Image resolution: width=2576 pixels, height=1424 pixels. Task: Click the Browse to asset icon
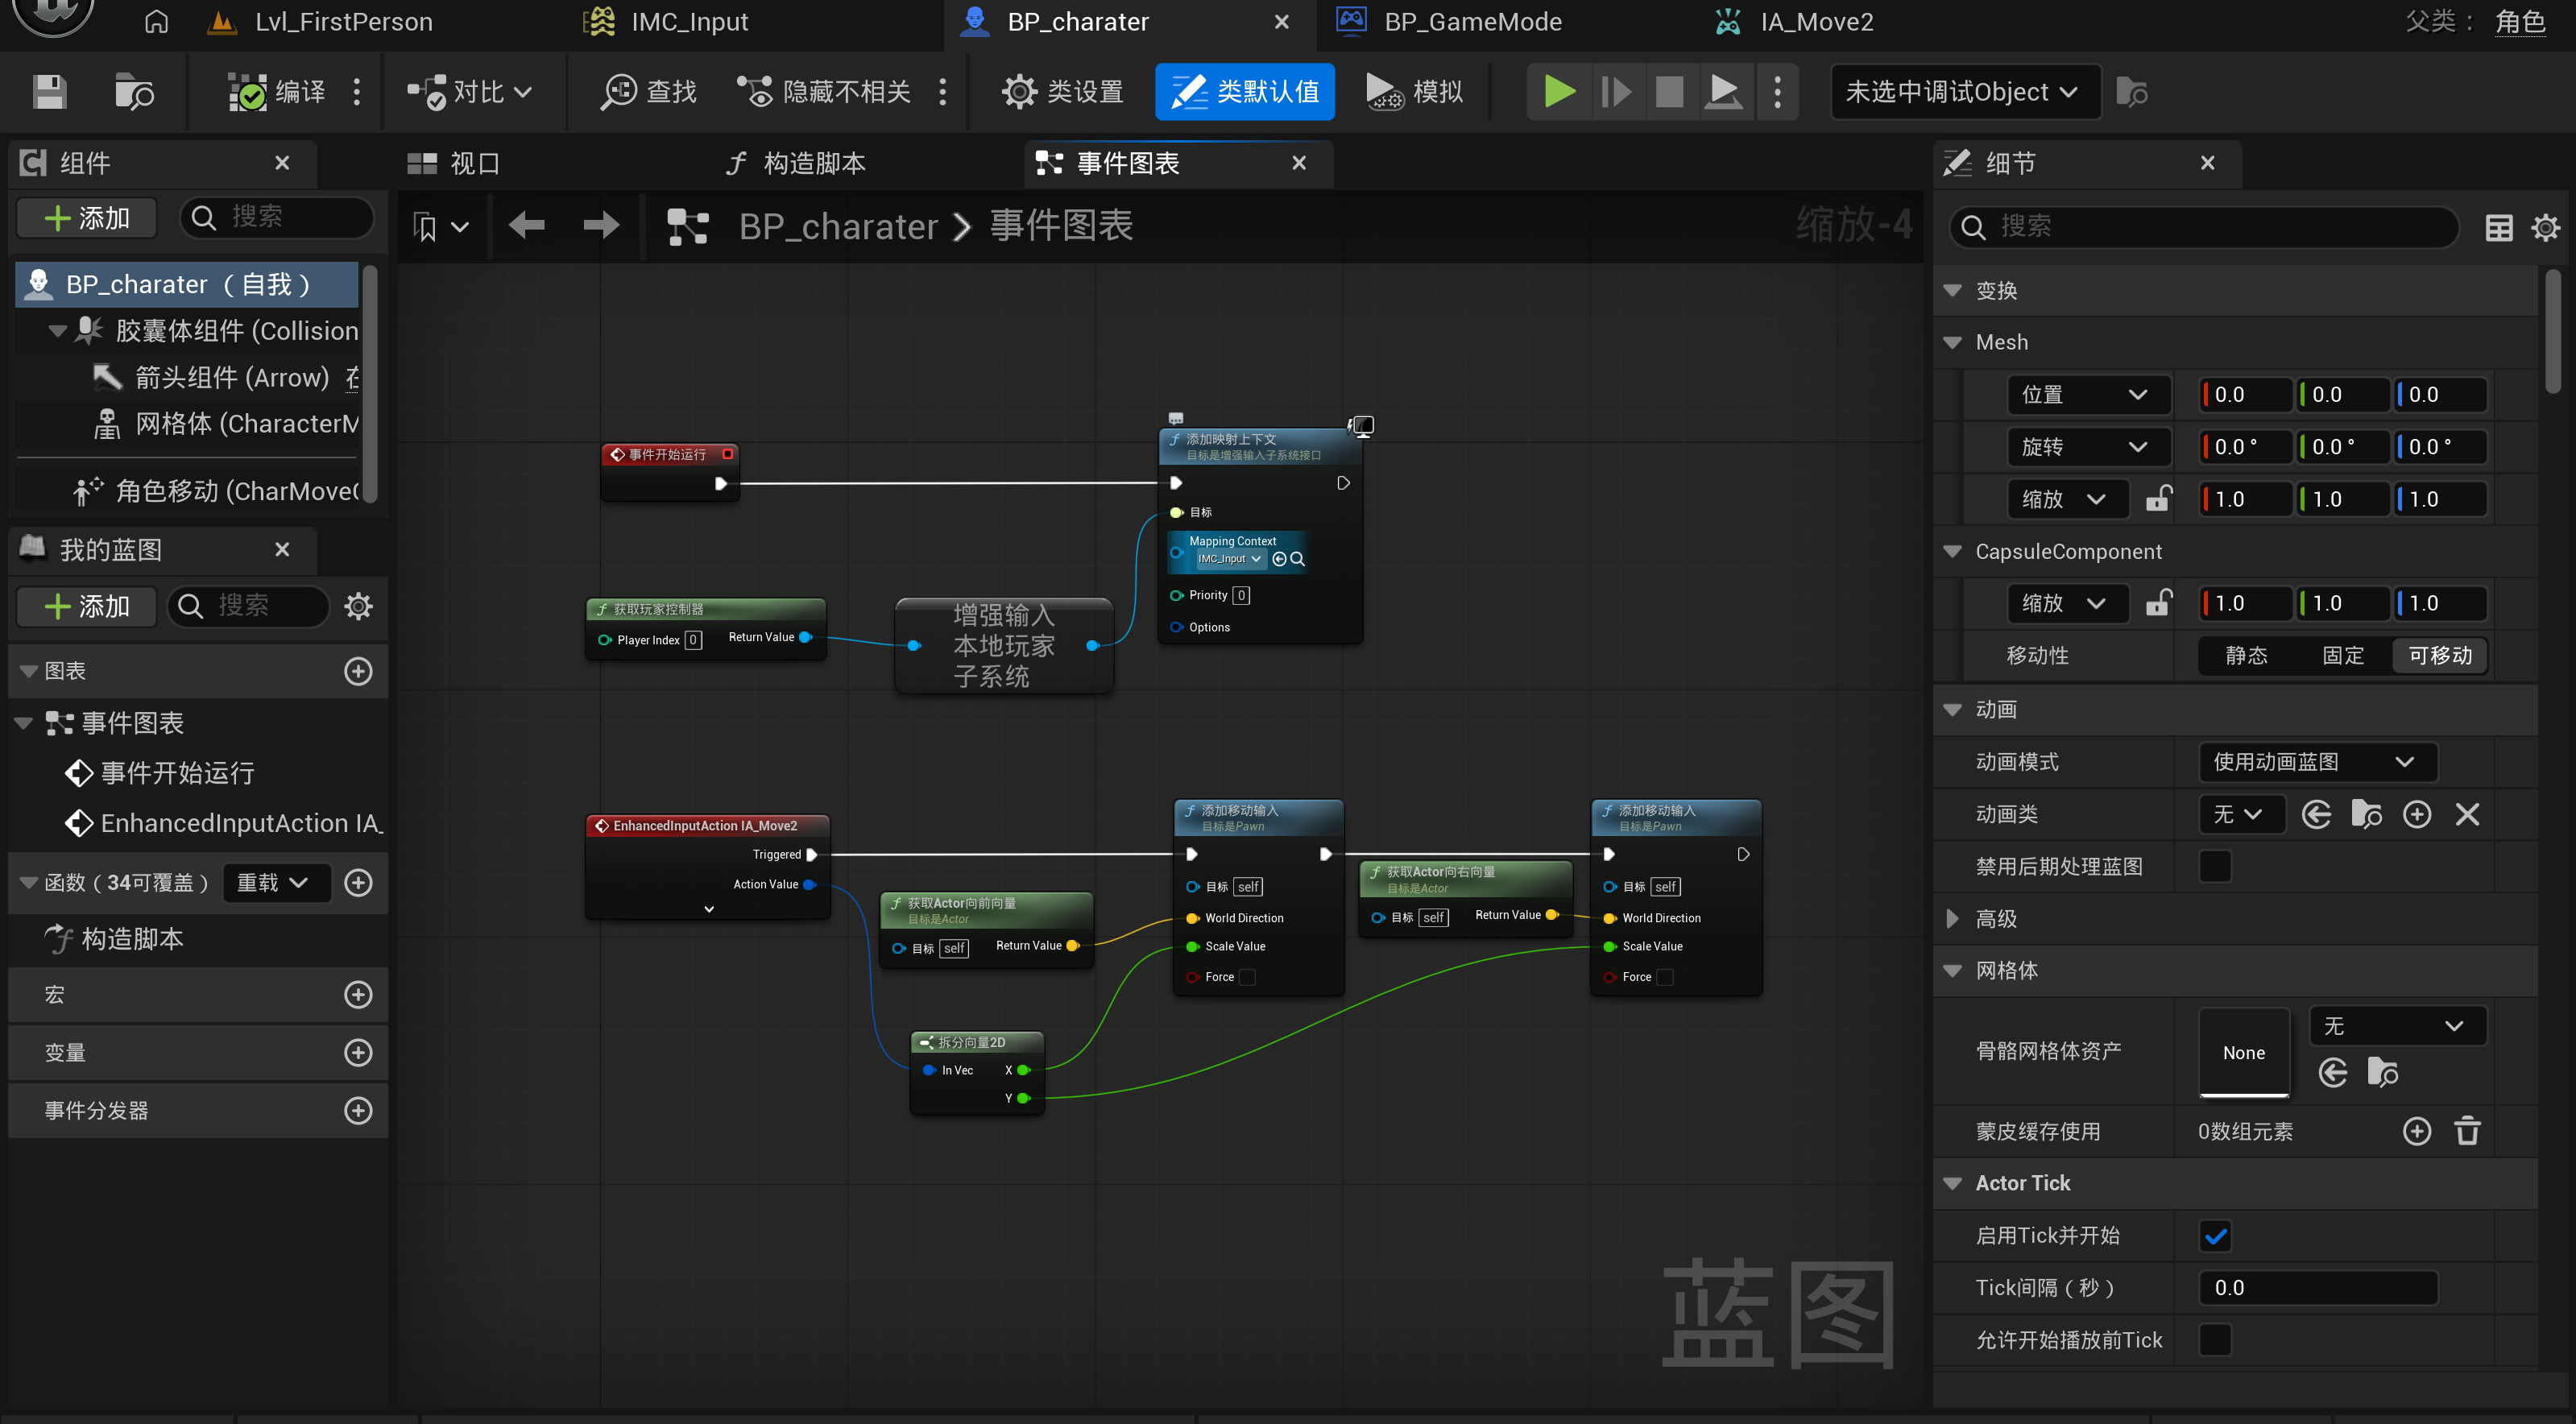coord(133,92)
